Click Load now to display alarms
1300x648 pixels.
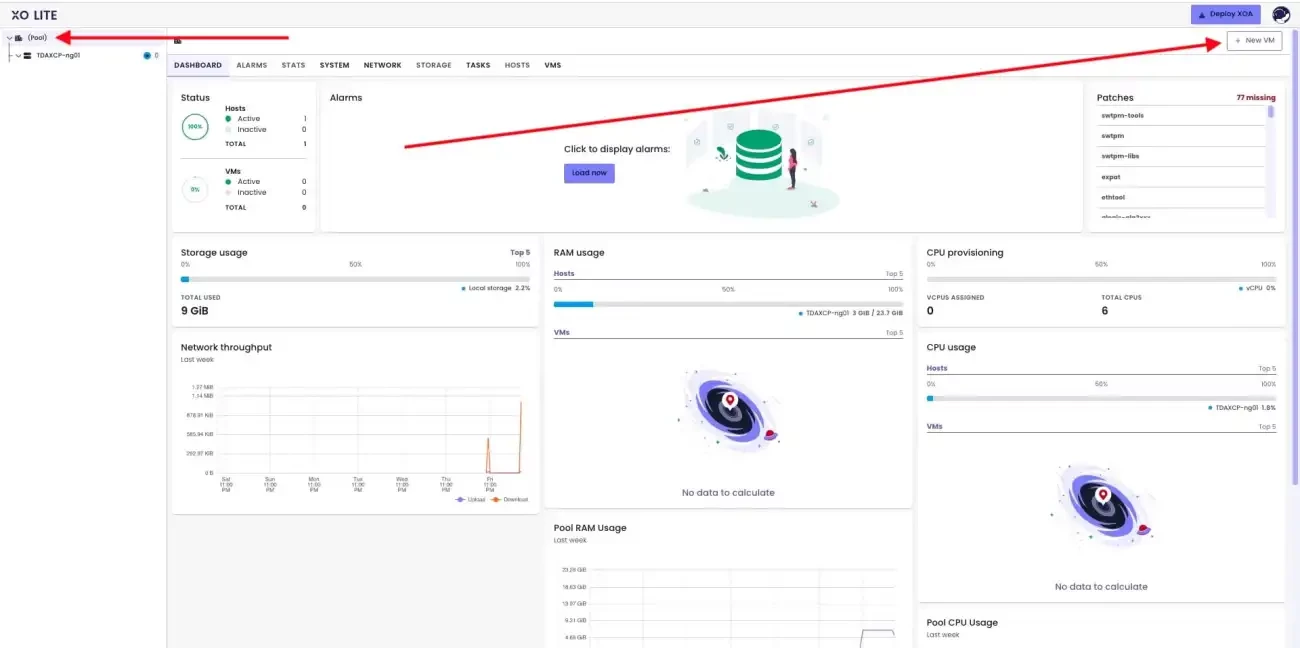click(589, 173)
